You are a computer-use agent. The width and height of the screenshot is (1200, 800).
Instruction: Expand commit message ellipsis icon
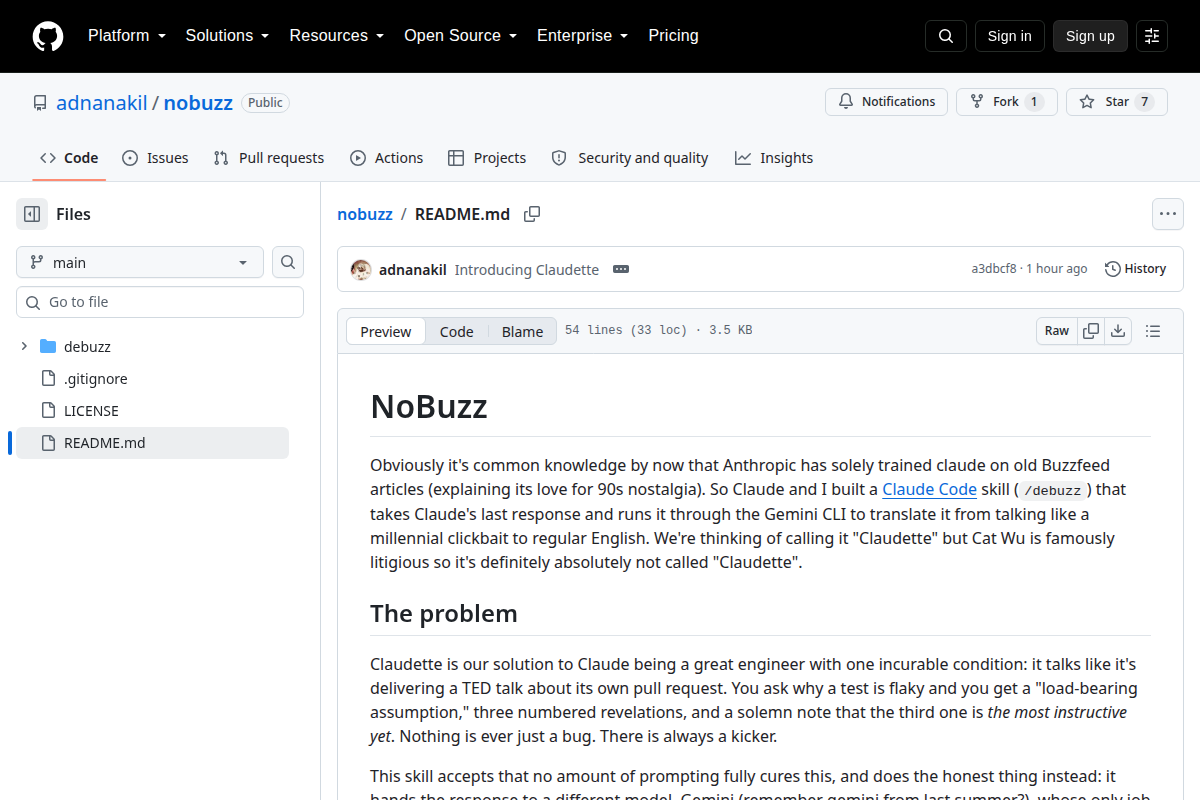(621, 269)
